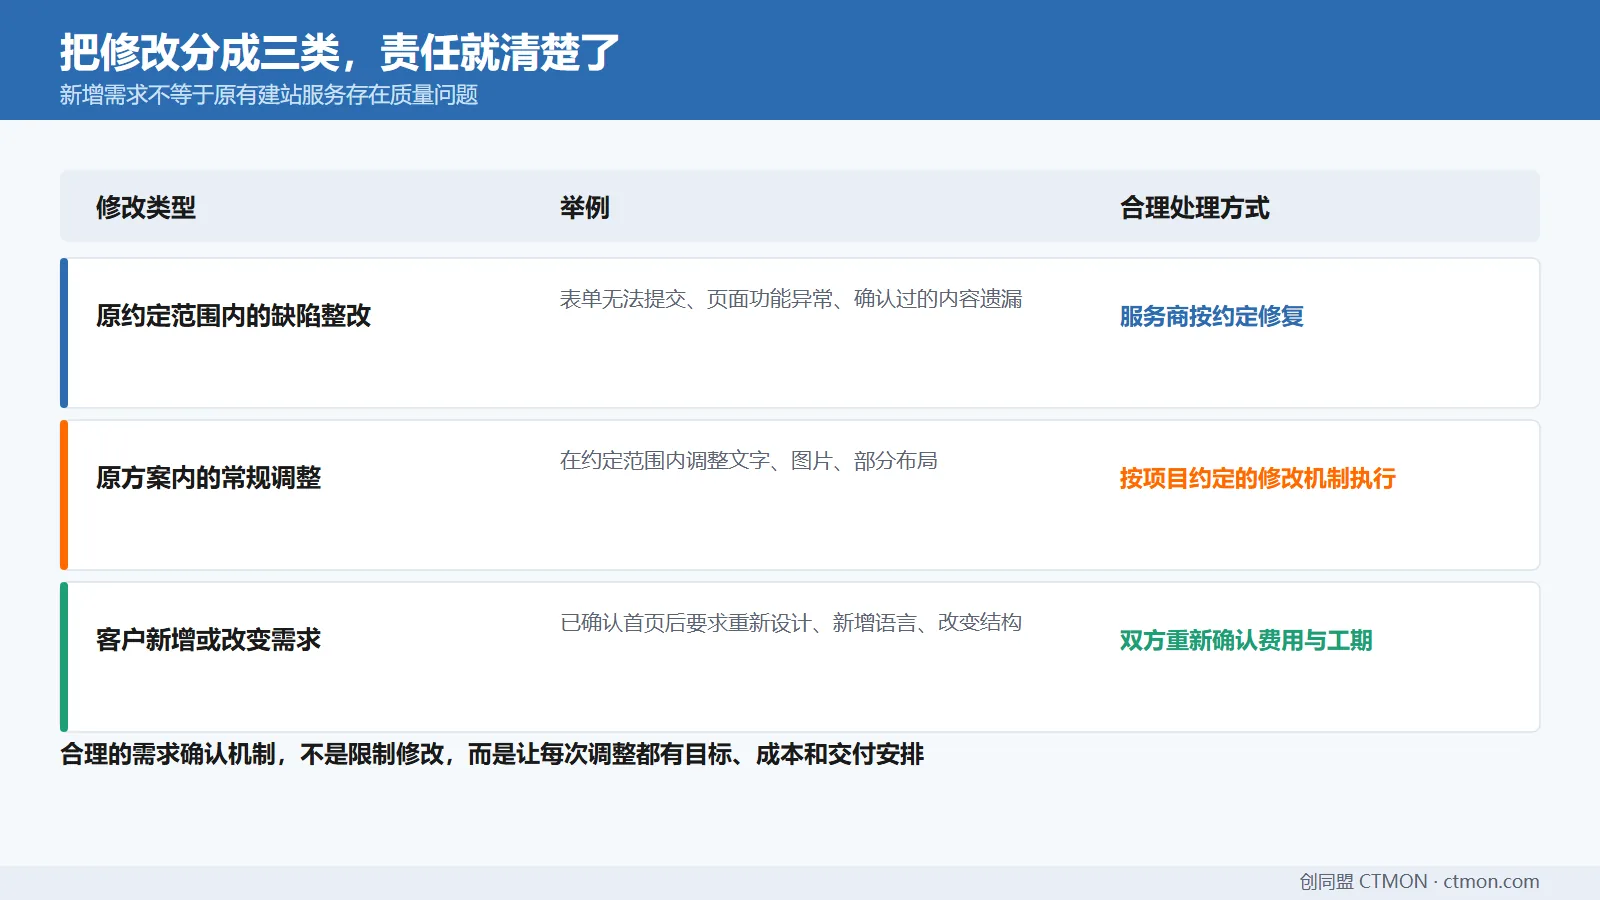Click blue text 服务商按约定修复
This screenshot has height=900, width=1600.
click(x=1212, y=316)
